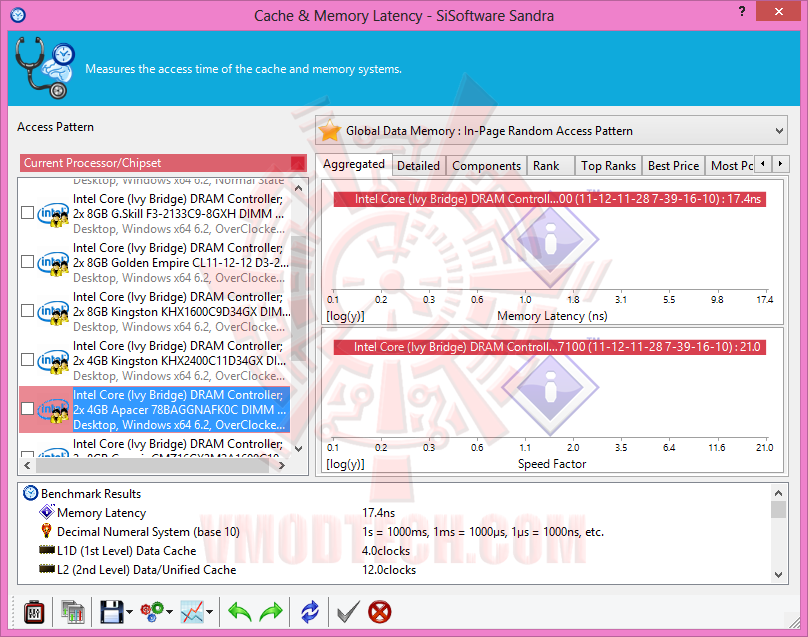Click the Intel logo of Golden Empire entry
Image resolution: width=808 pixels, height=637 pixels.
[53, 263]
